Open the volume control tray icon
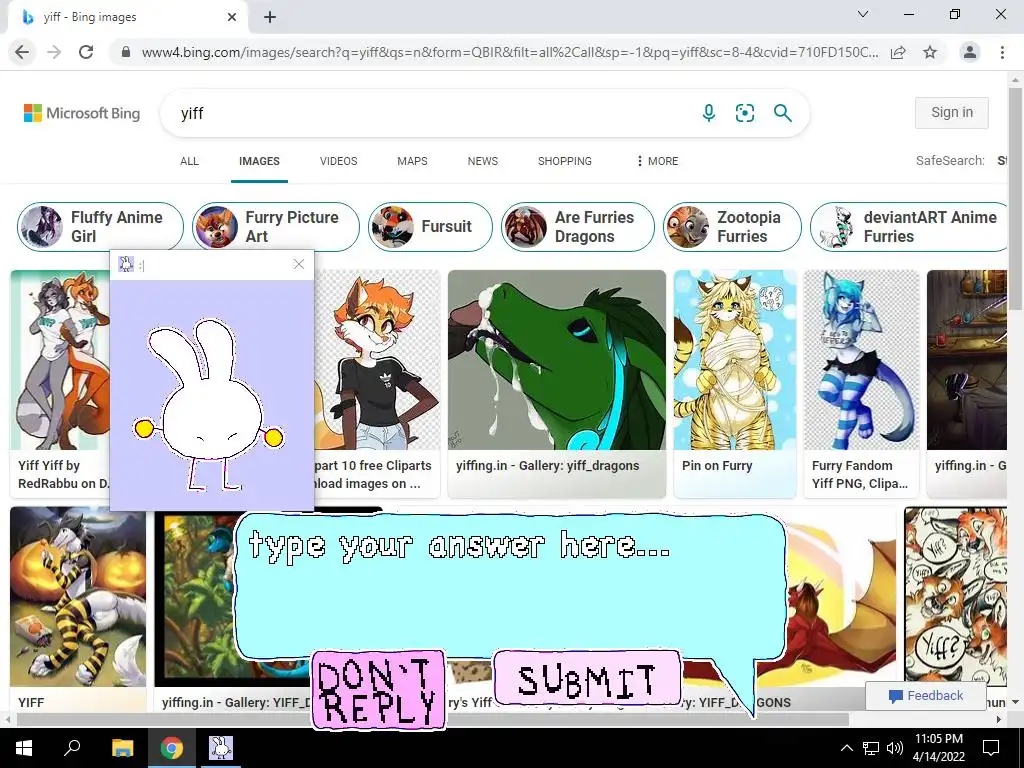 click(895, 748)
